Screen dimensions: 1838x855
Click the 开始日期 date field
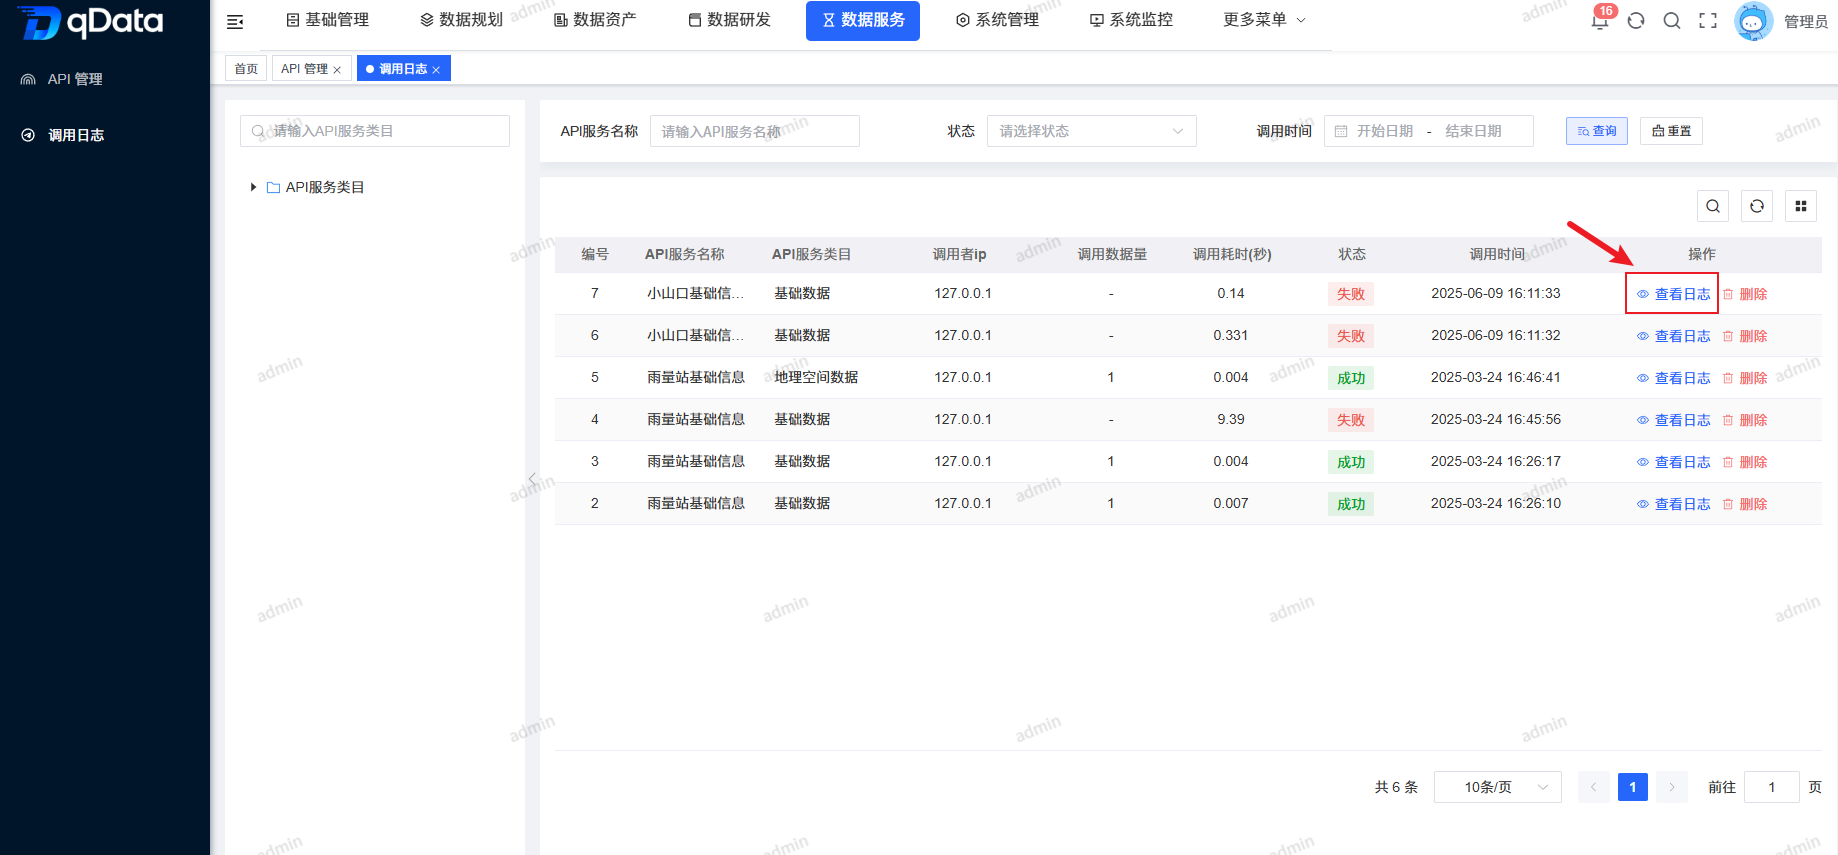[1385, 131]
